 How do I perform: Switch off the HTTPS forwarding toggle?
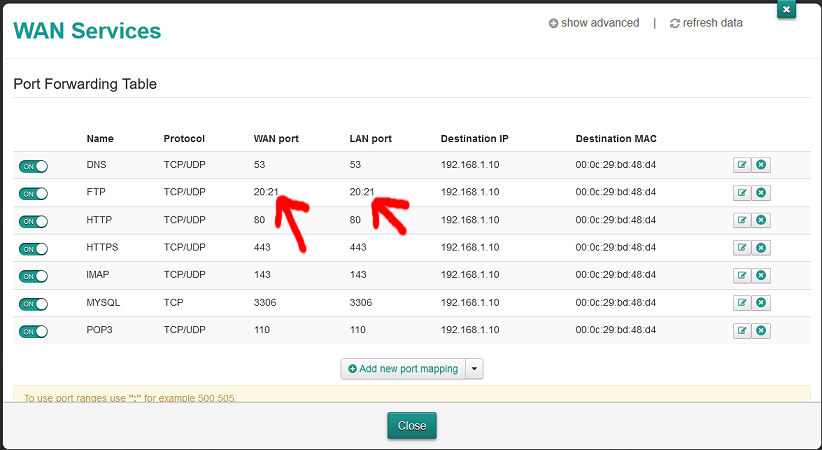click(x=33, y=249)
